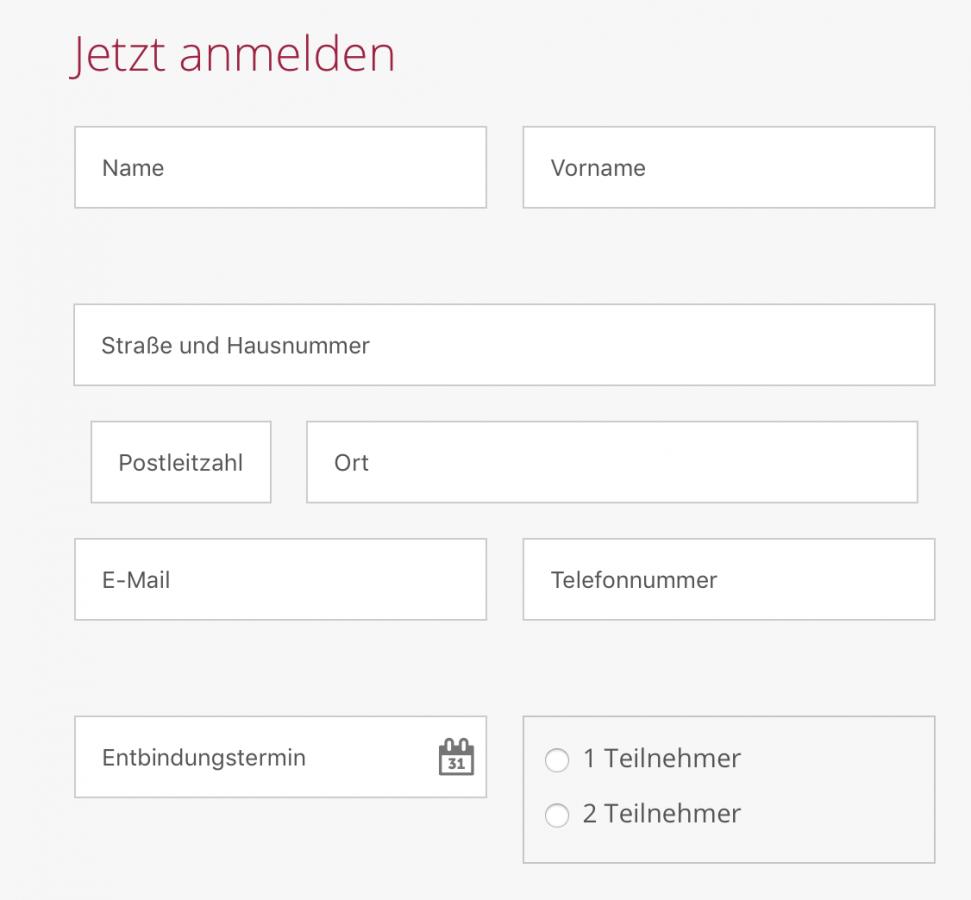The height and width of the screenshot is (900, 971).
Task: Select the 1 Teilnehmer radio button
Action: click(556, 761)
